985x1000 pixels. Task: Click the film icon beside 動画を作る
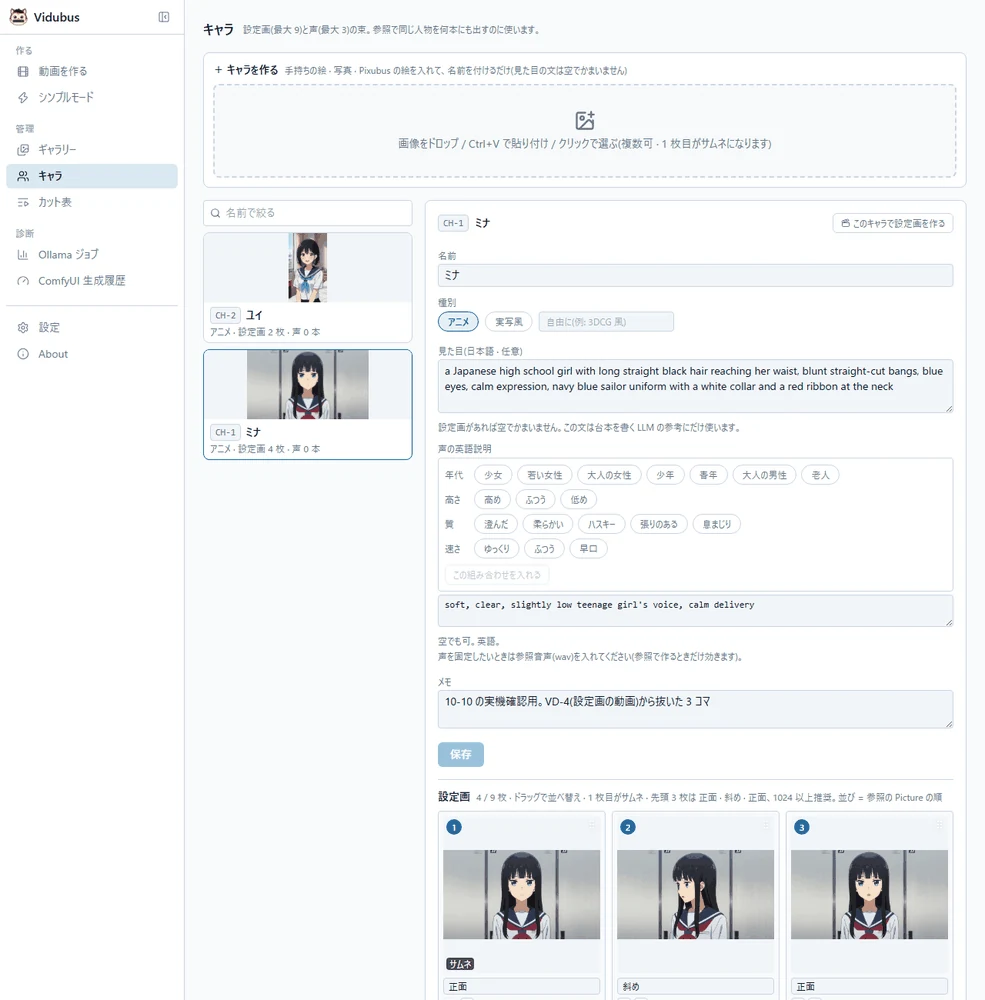(23, 71)
